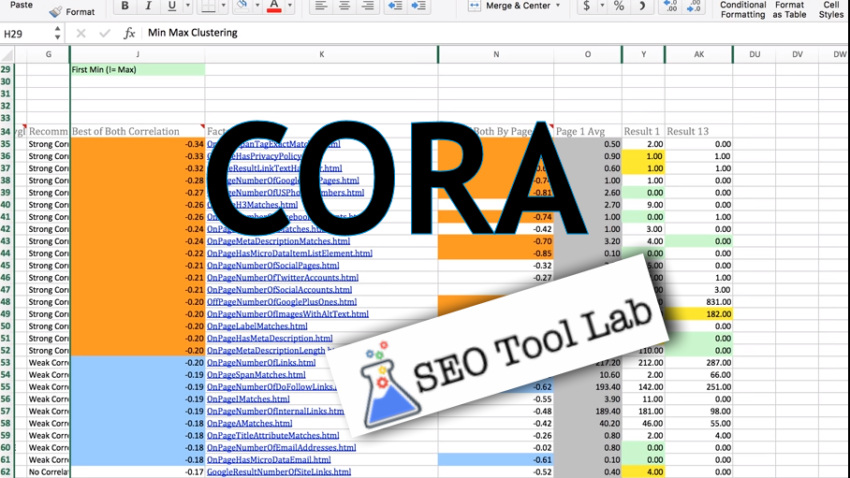Screen dimensions: 850x478
Task: Click the insert function fx icon
Action: 129,33
